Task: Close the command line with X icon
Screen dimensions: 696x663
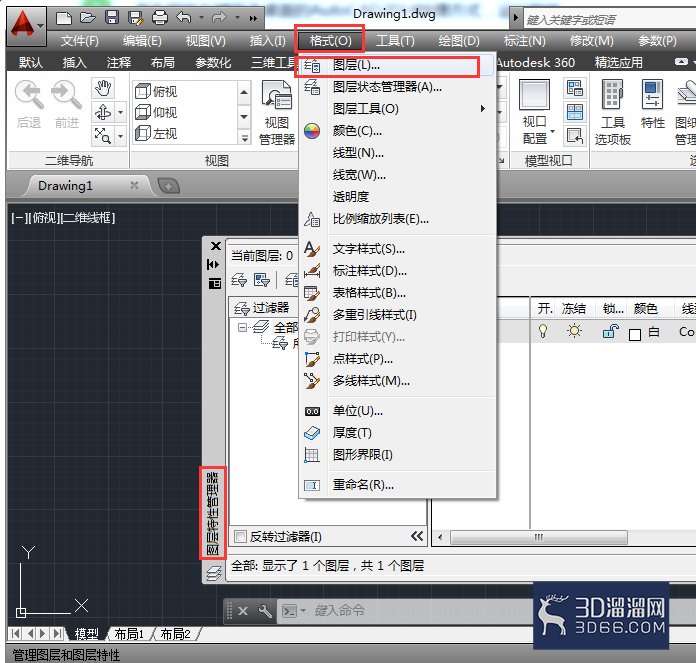Action: coord(243,611)
